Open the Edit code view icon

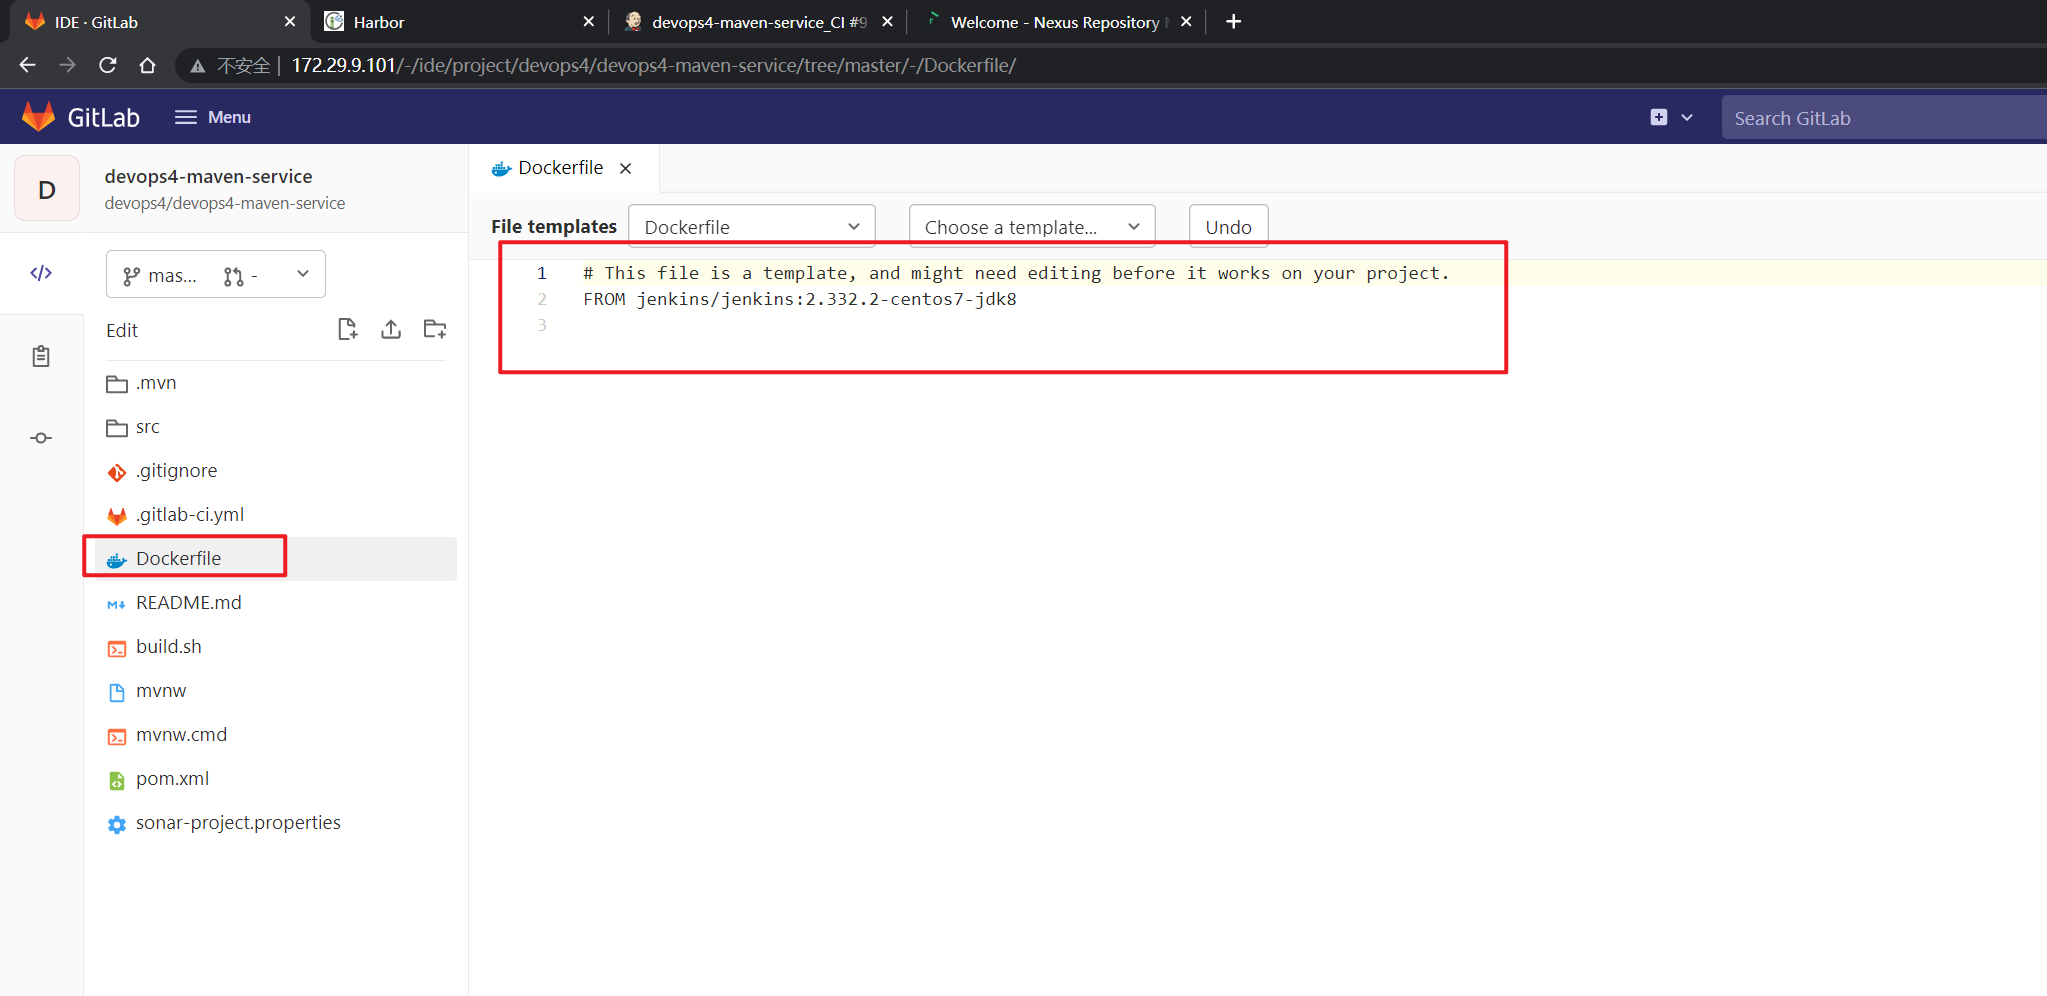pos(41,273)
